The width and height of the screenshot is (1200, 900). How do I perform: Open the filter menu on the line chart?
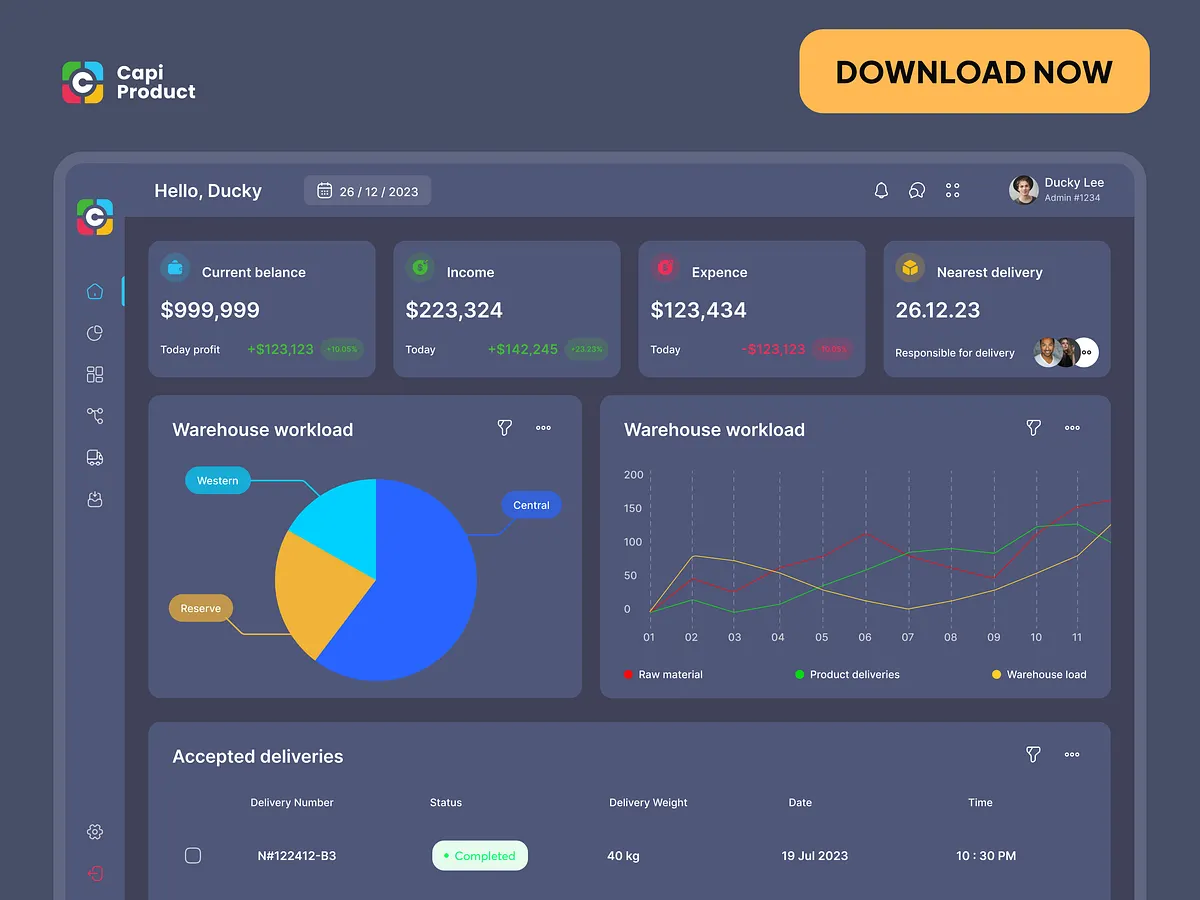1033,428
